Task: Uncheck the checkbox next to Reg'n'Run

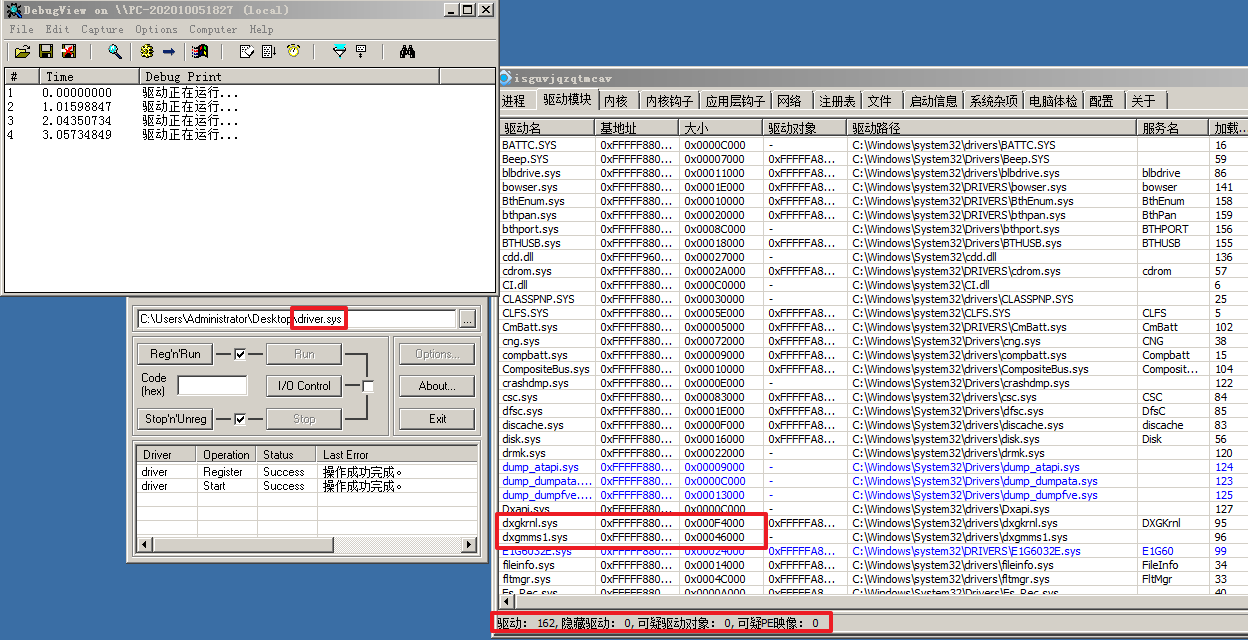Action: pos(240,354)
